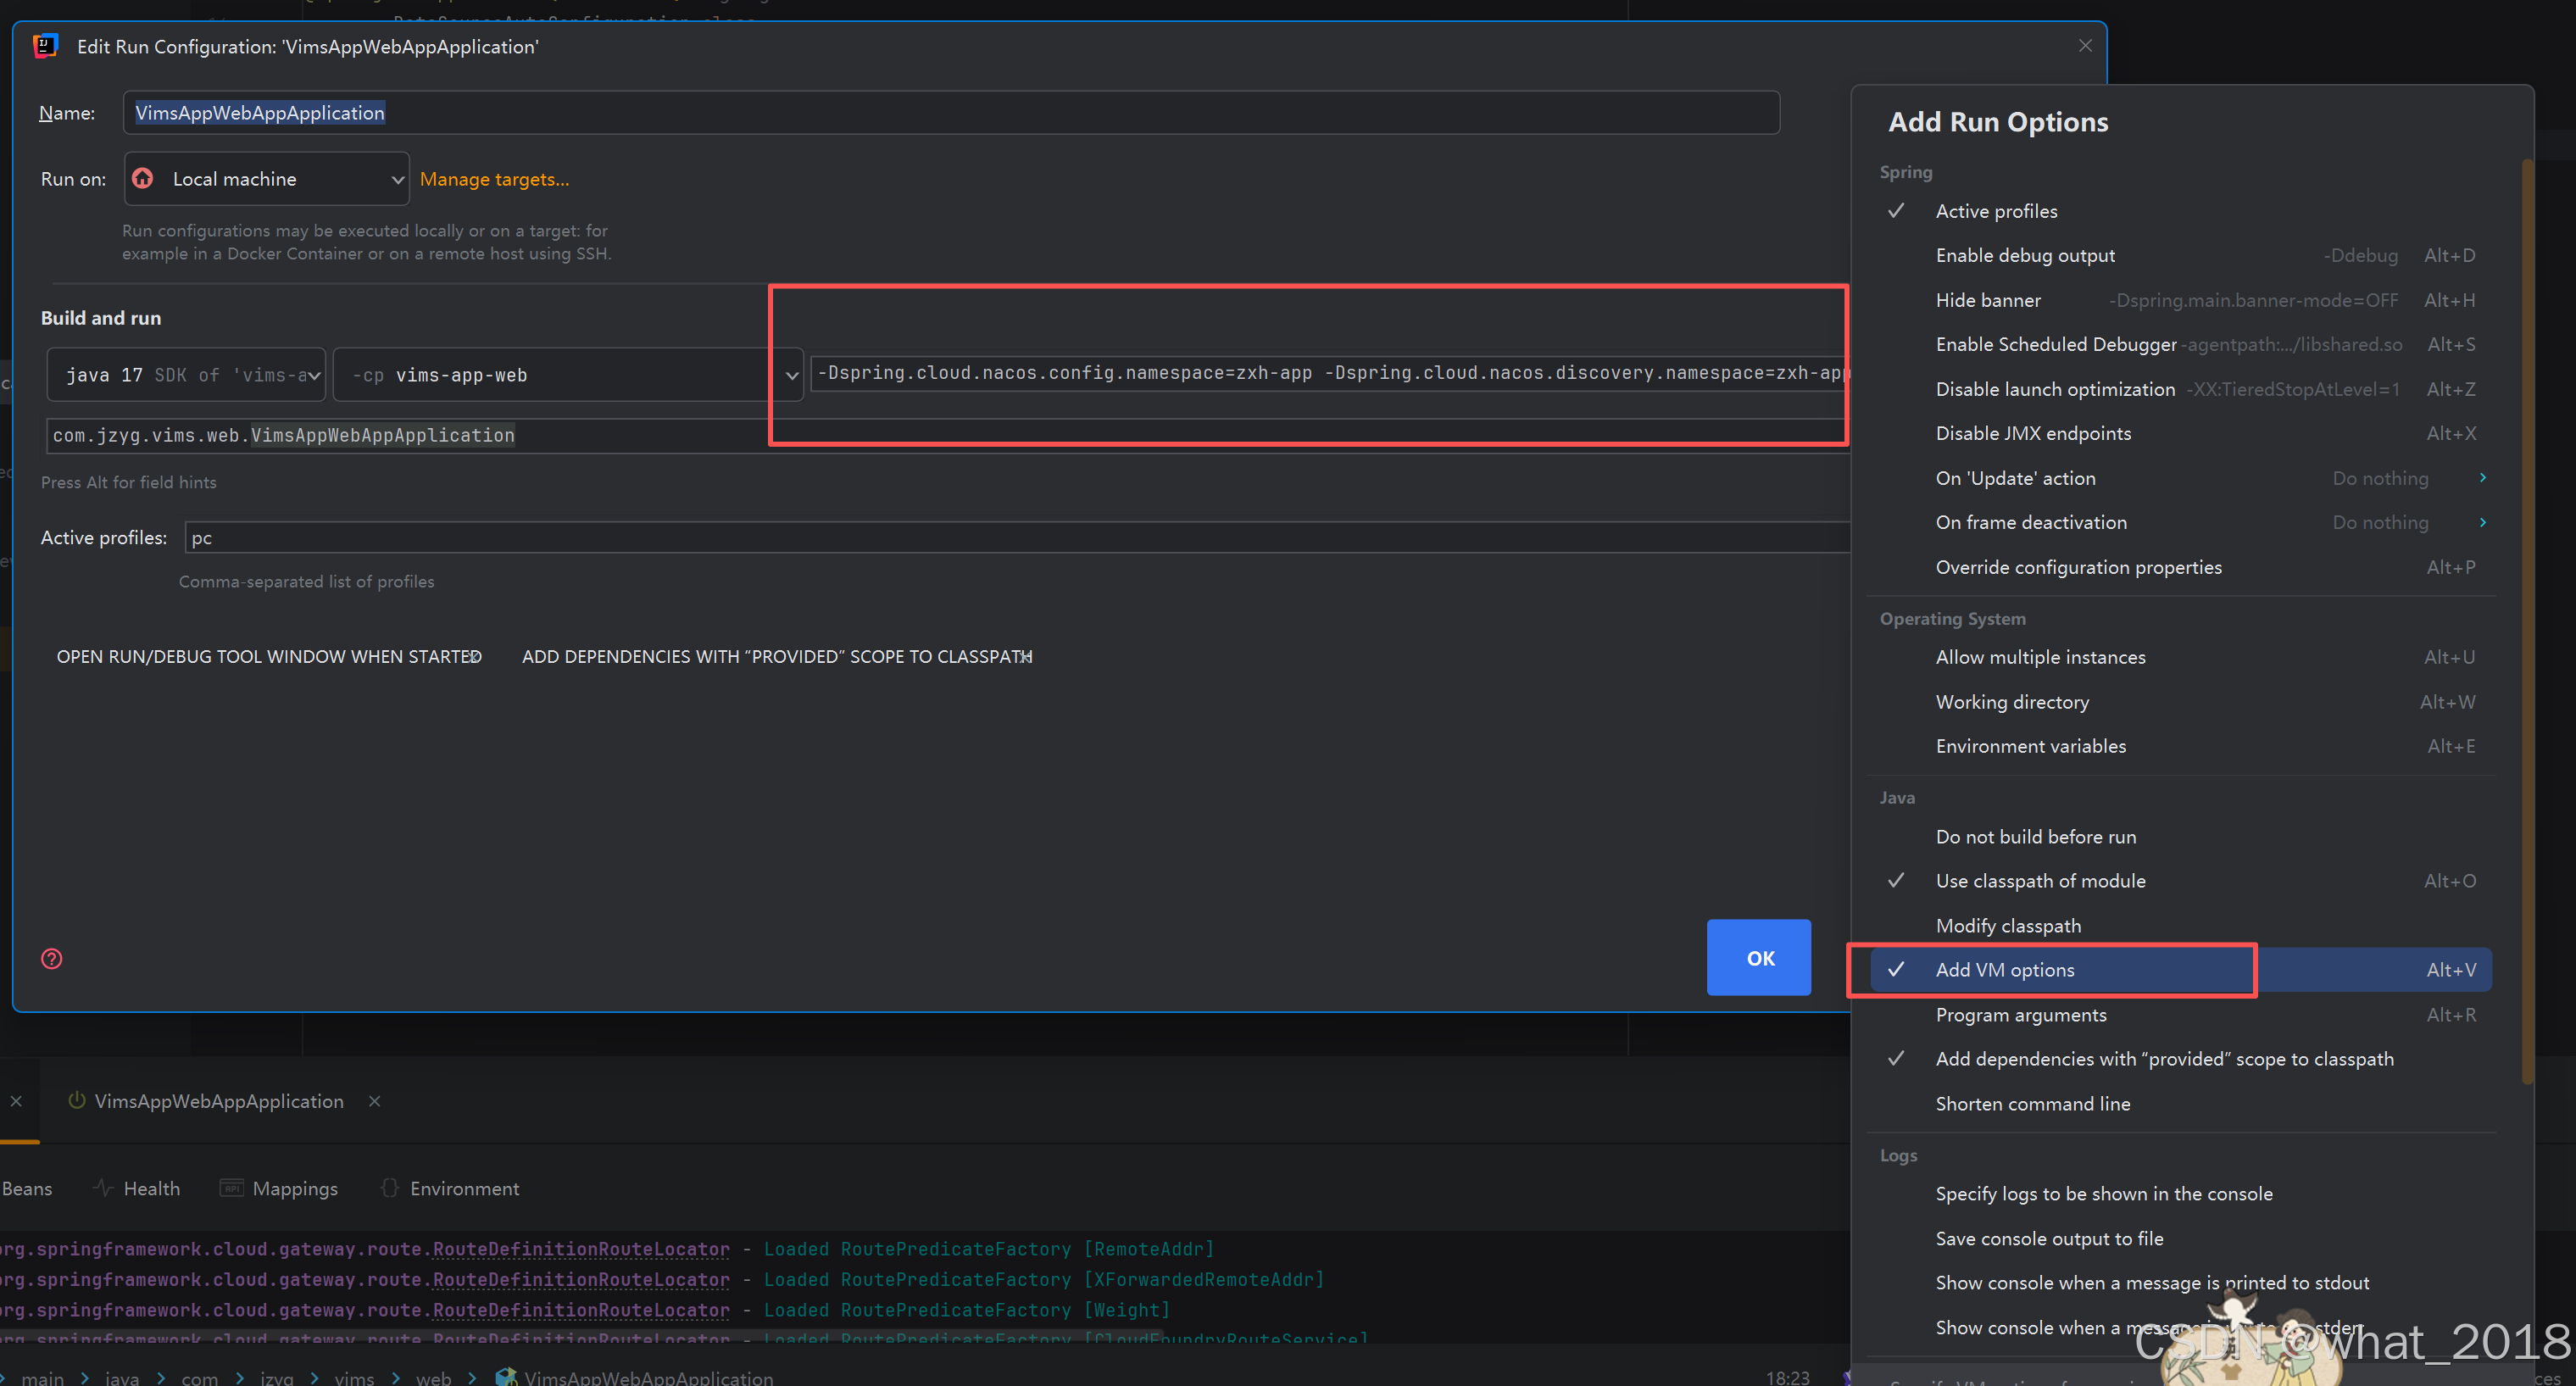Choose Environment variables option
The height and width of the screenshot is (1386, 2576).
(x=2030, y=746)
